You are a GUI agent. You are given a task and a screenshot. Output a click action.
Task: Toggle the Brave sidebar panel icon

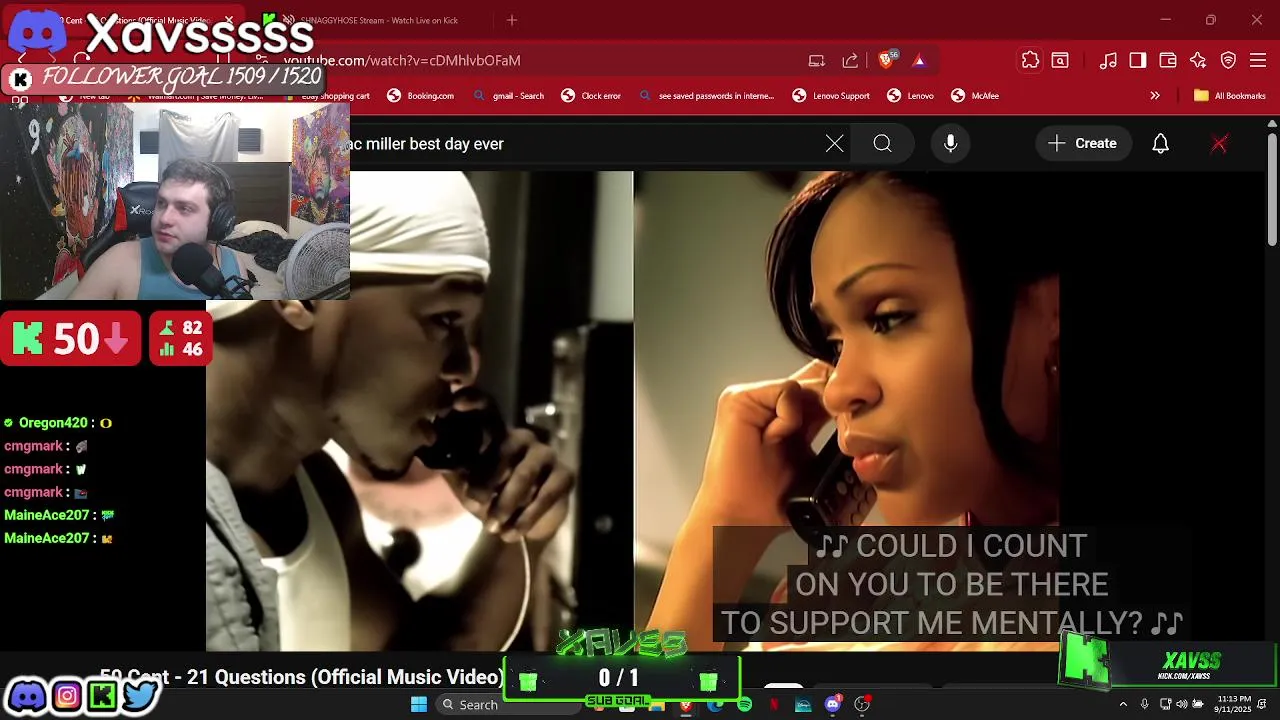tap(1138, 60)
